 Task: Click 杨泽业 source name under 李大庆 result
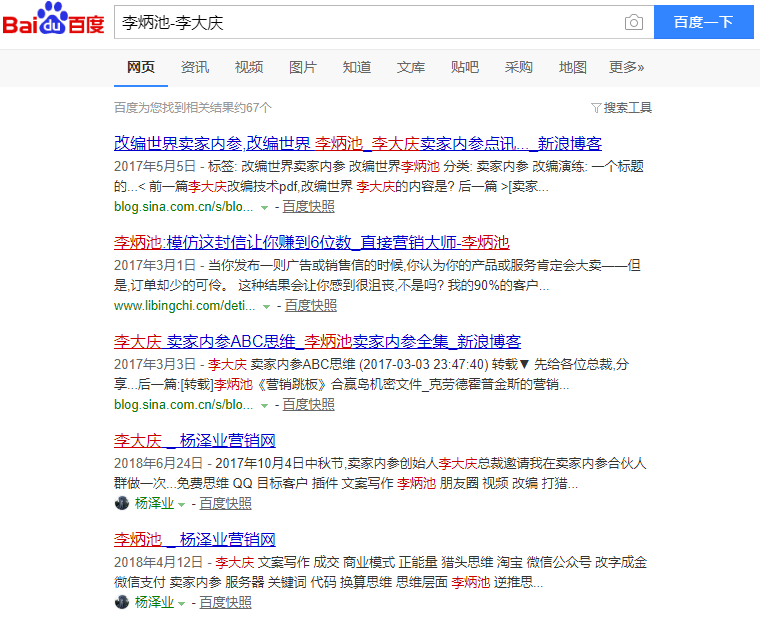point(154,503)
